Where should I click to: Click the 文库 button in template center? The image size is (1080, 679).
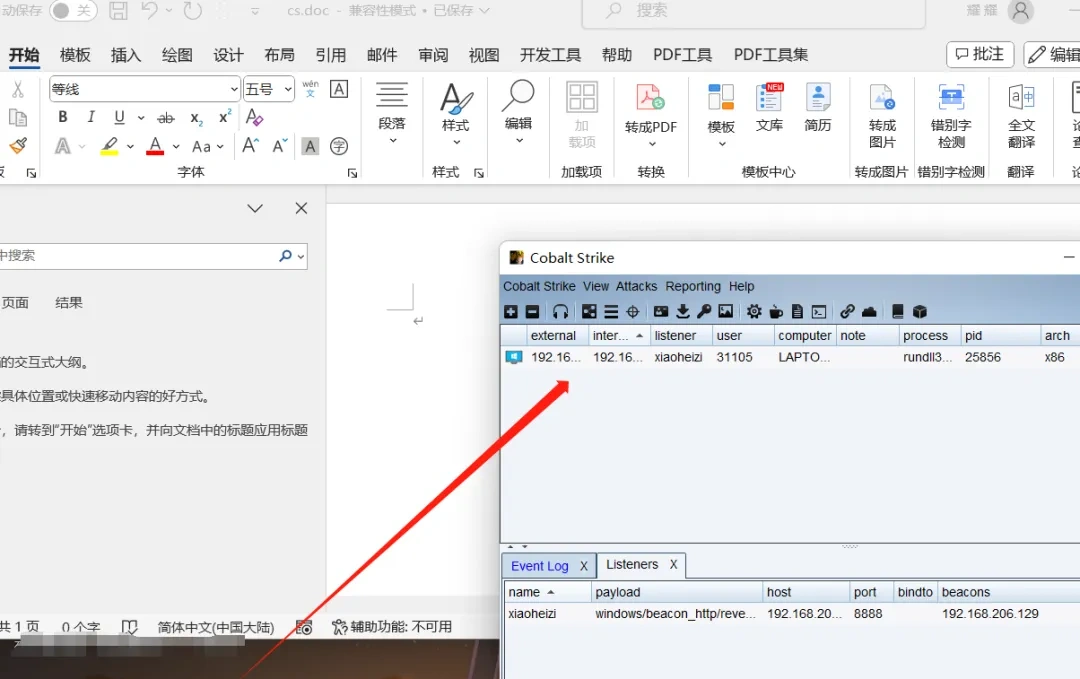click(x=769, y=107)
